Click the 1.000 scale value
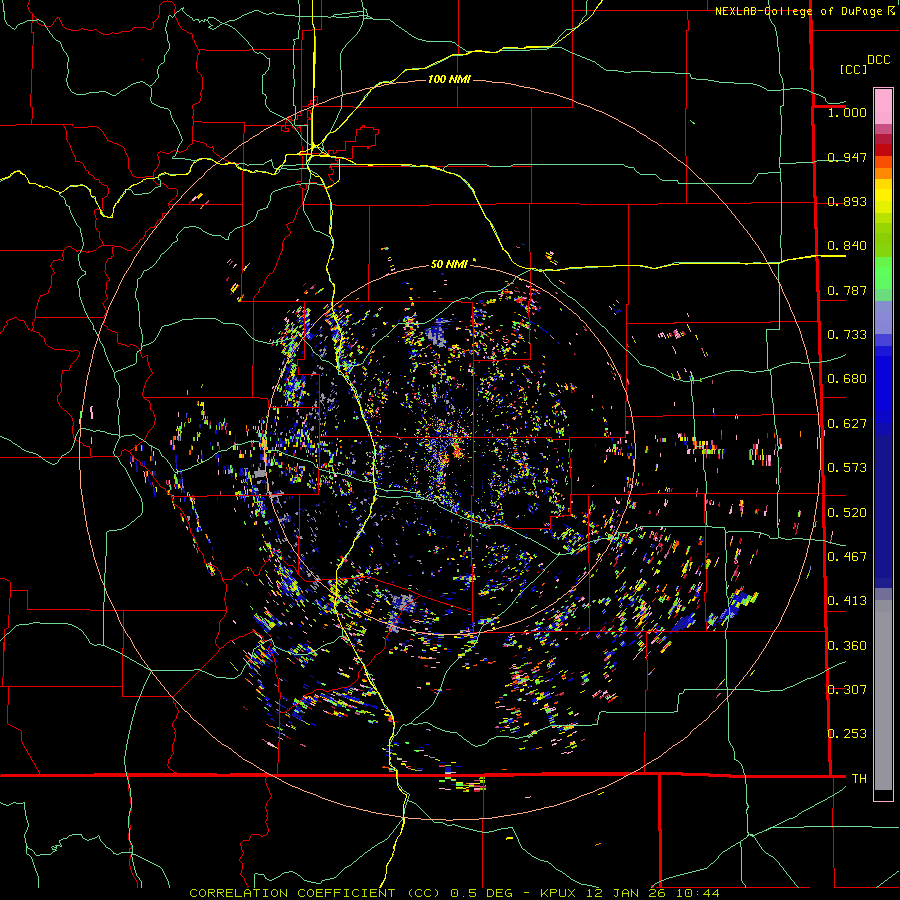This screenshot has height=900, width=900. point(847,112)
